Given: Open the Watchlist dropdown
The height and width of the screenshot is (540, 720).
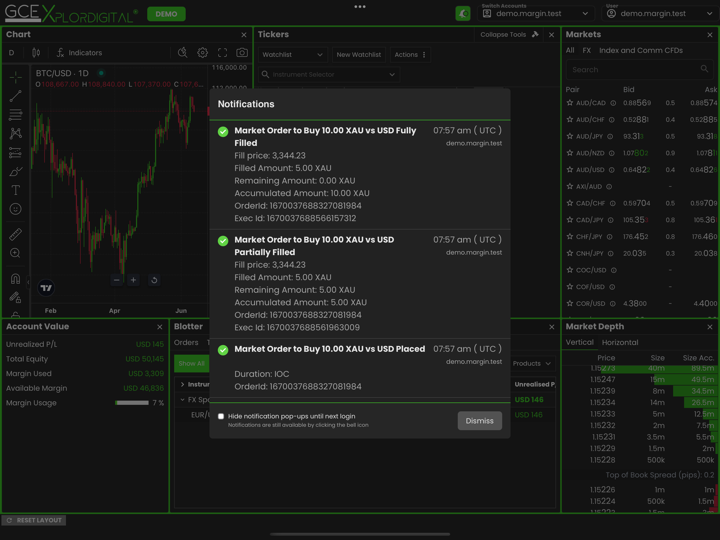Looking at the screenshot, I should pyautogui.click(x=292, y=55).
